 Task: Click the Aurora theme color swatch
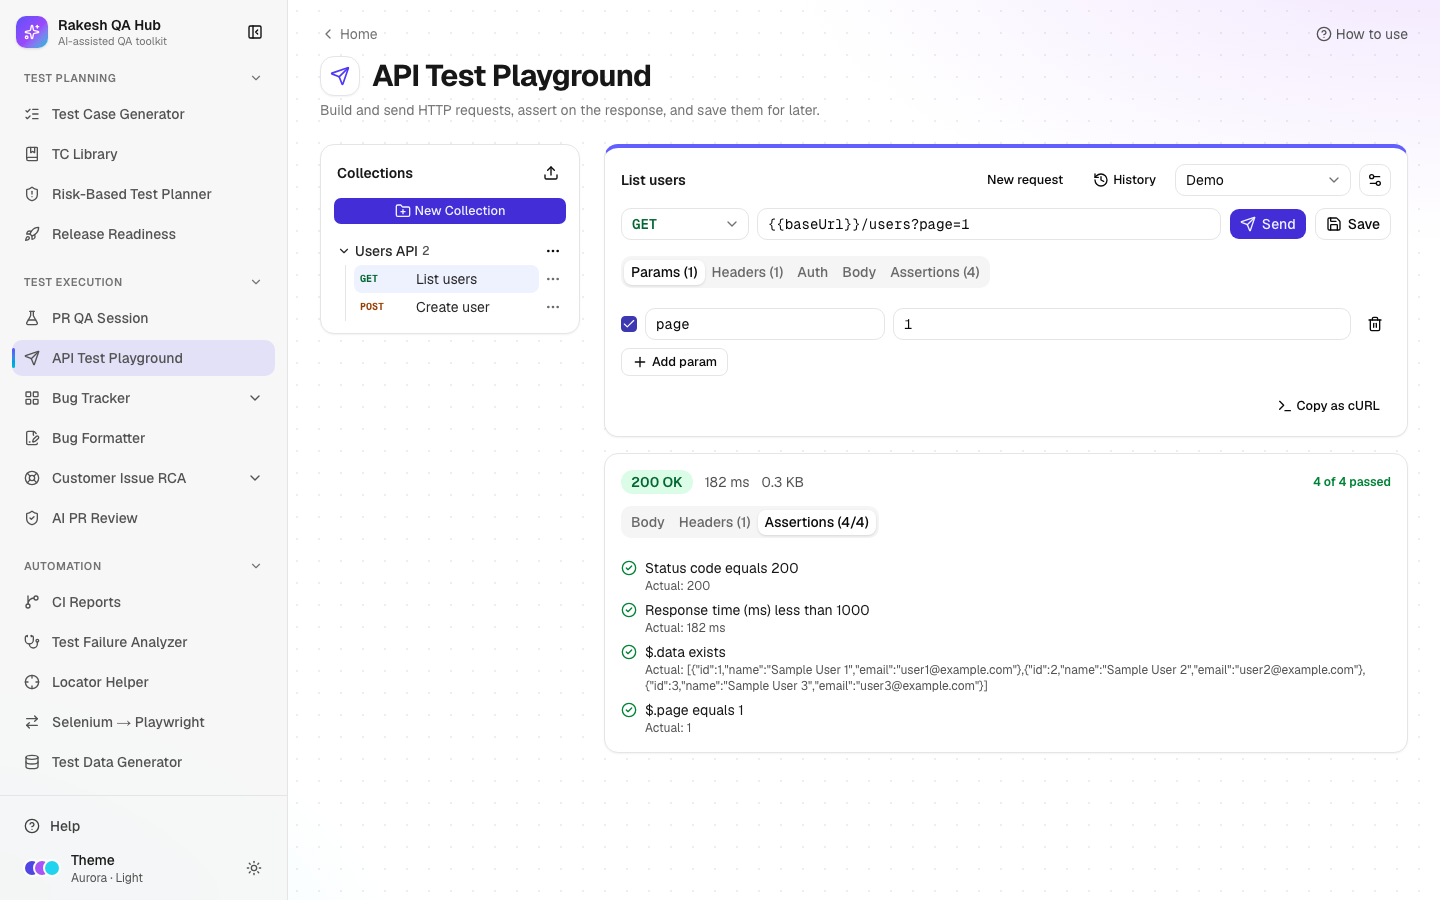click(42, 868)
